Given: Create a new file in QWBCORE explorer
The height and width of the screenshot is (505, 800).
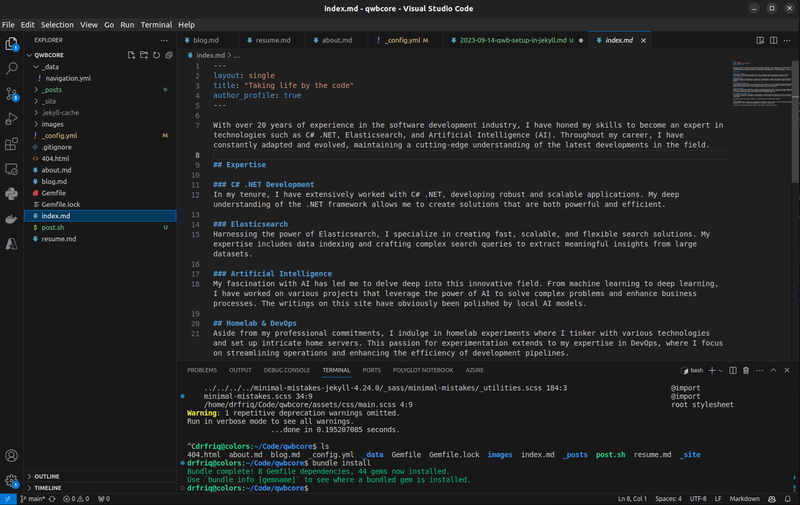Looking at the screenshot, I should coord(132,55).
